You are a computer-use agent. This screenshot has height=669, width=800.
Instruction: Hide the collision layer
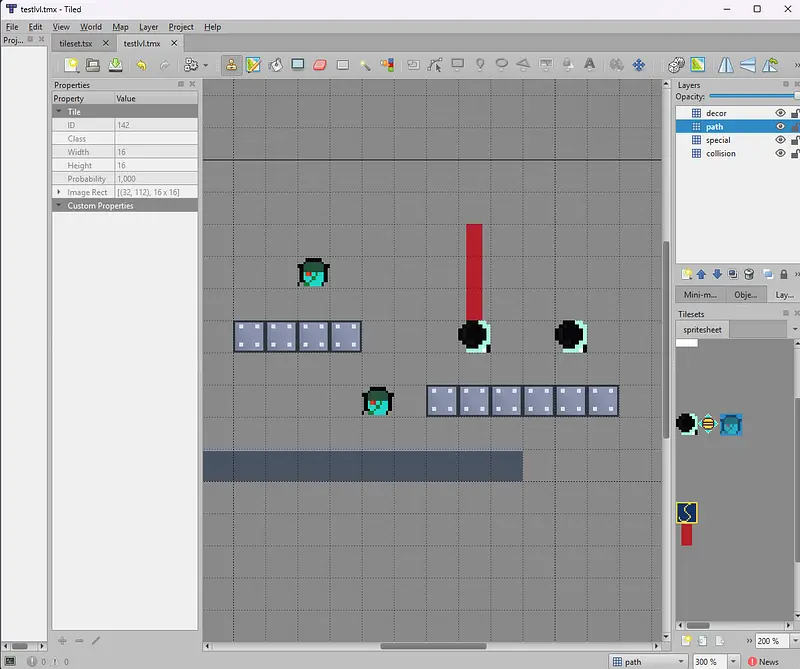pos(781,154)
